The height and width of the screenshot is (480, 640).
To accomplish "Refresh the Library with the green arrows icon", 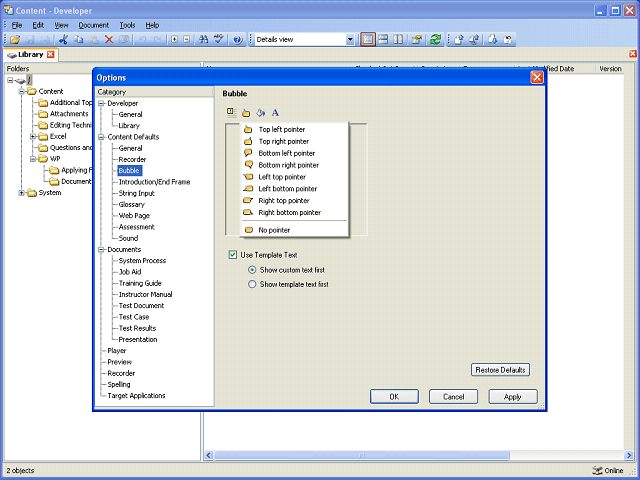I will (x=435, y=39).
